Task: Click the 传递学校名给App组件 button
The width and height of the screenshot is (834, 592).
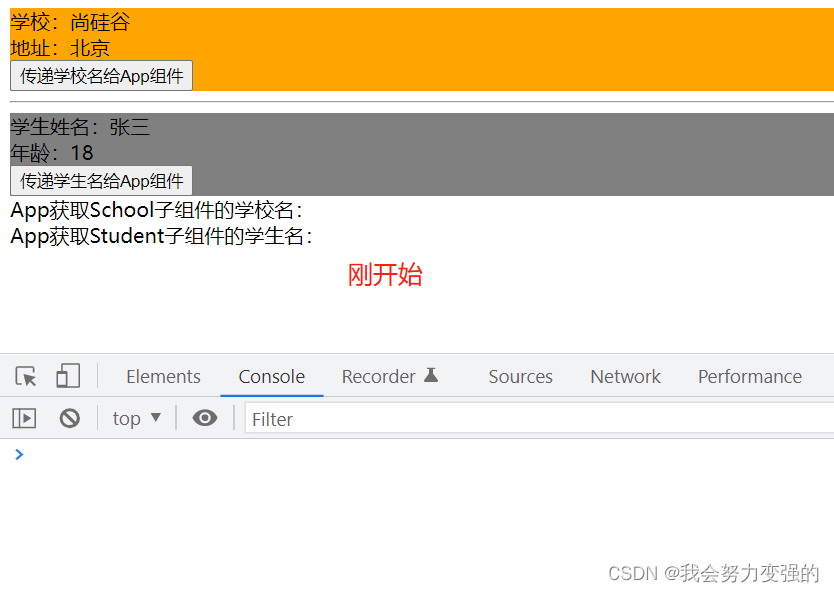Action: pos(102,76)
